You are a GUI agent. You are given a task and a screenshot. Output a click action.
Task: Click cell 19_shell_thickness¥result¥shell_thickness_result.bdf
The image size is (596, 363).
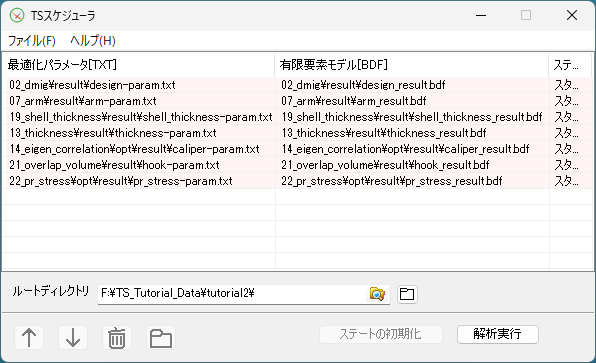tap(412, 117)
